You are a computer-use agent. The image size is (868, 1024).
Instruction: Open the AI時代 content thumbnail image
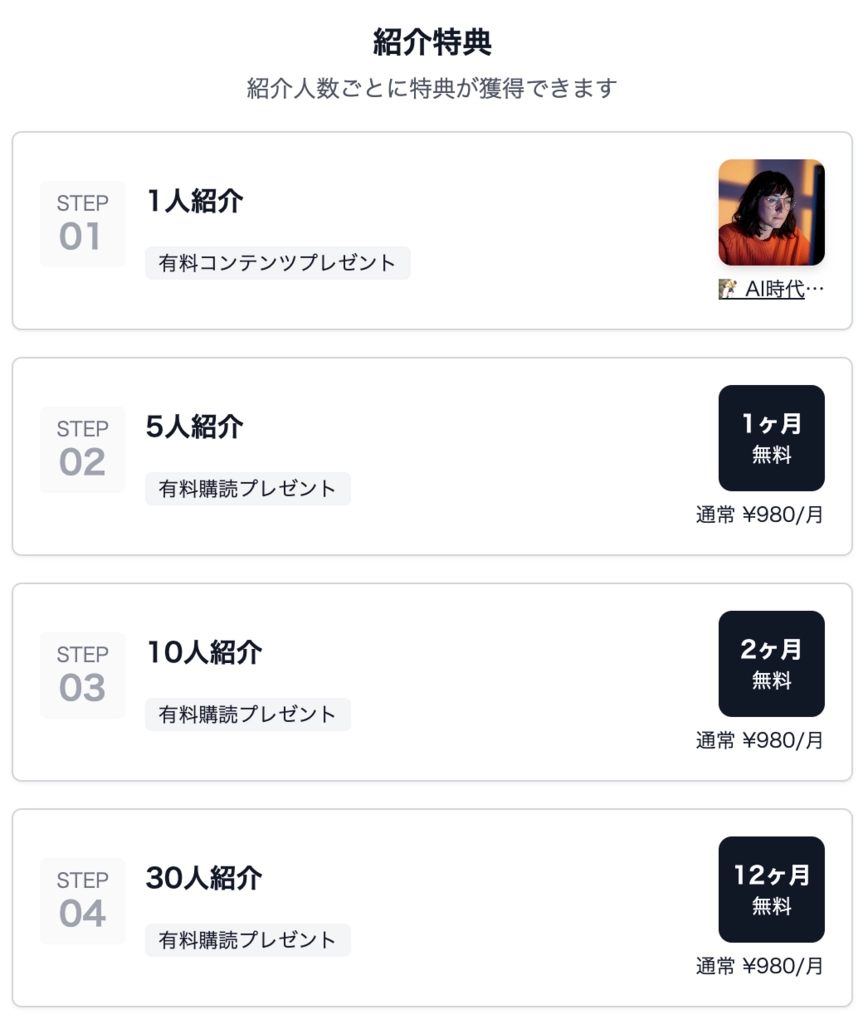point(771,212)
